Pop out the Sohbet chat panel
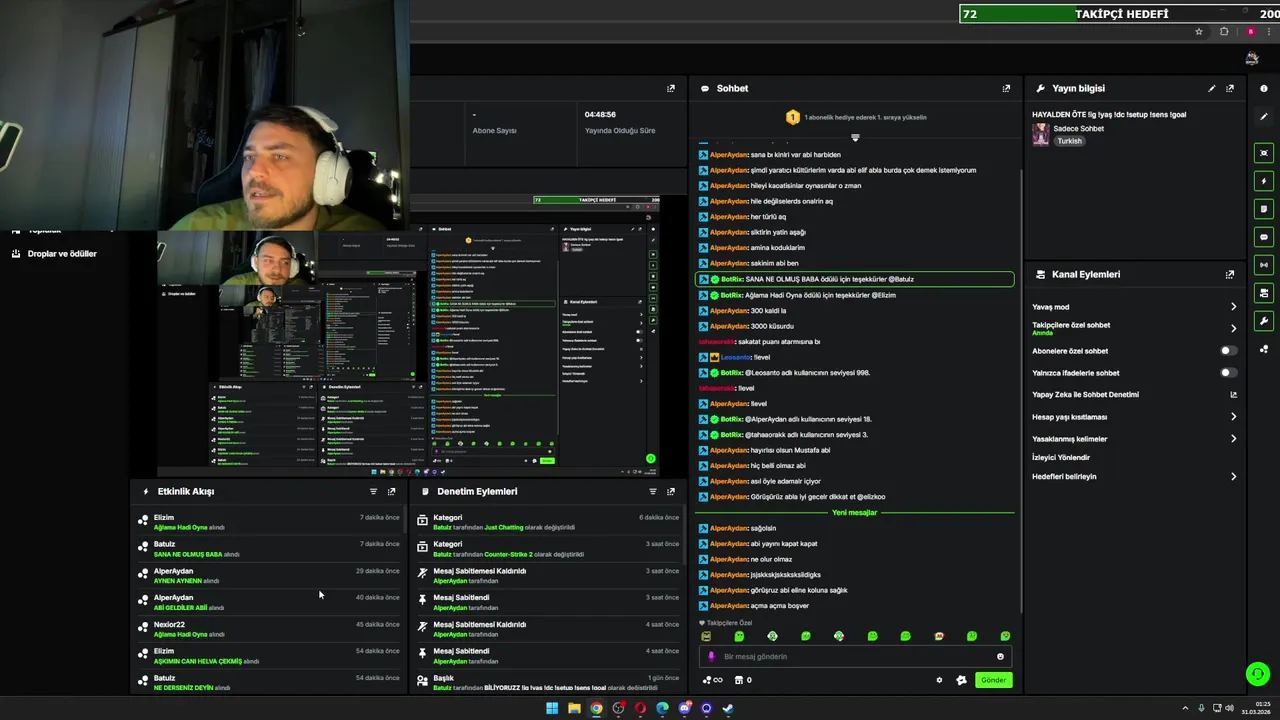 tap(1006, 88)
